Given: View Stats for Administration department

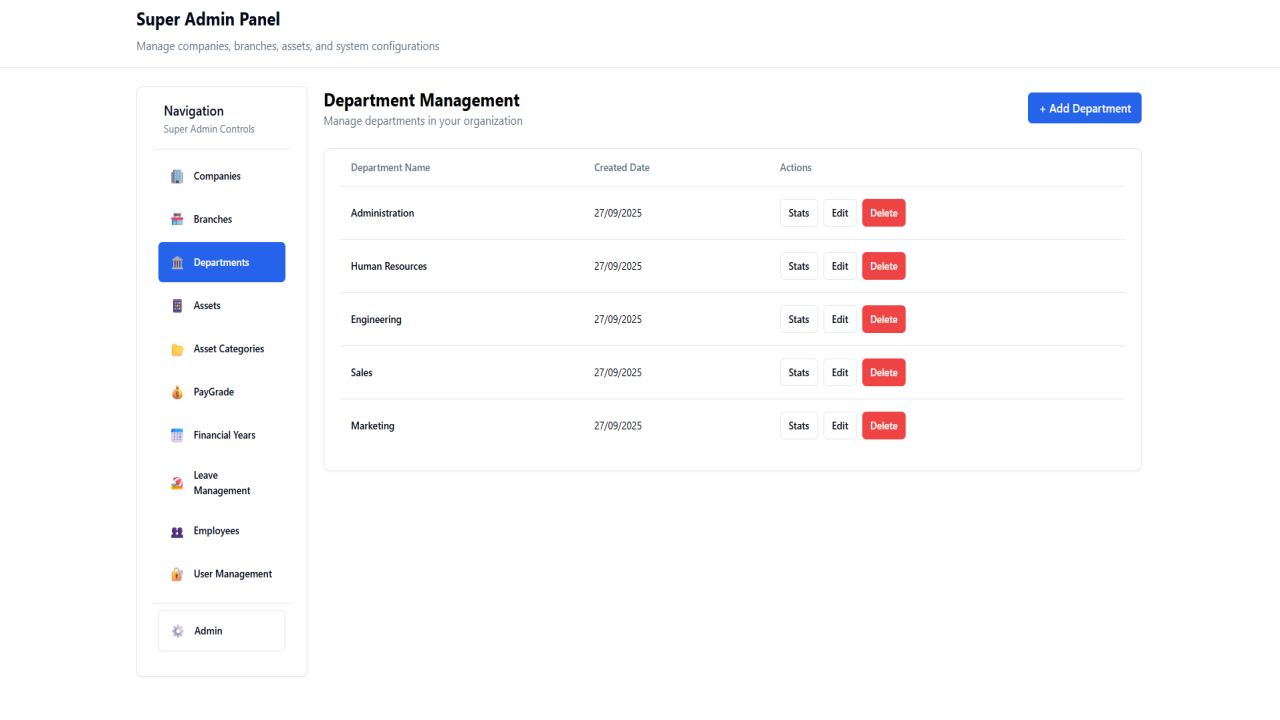Looking at the screenshot, I should tap(799, 213).
